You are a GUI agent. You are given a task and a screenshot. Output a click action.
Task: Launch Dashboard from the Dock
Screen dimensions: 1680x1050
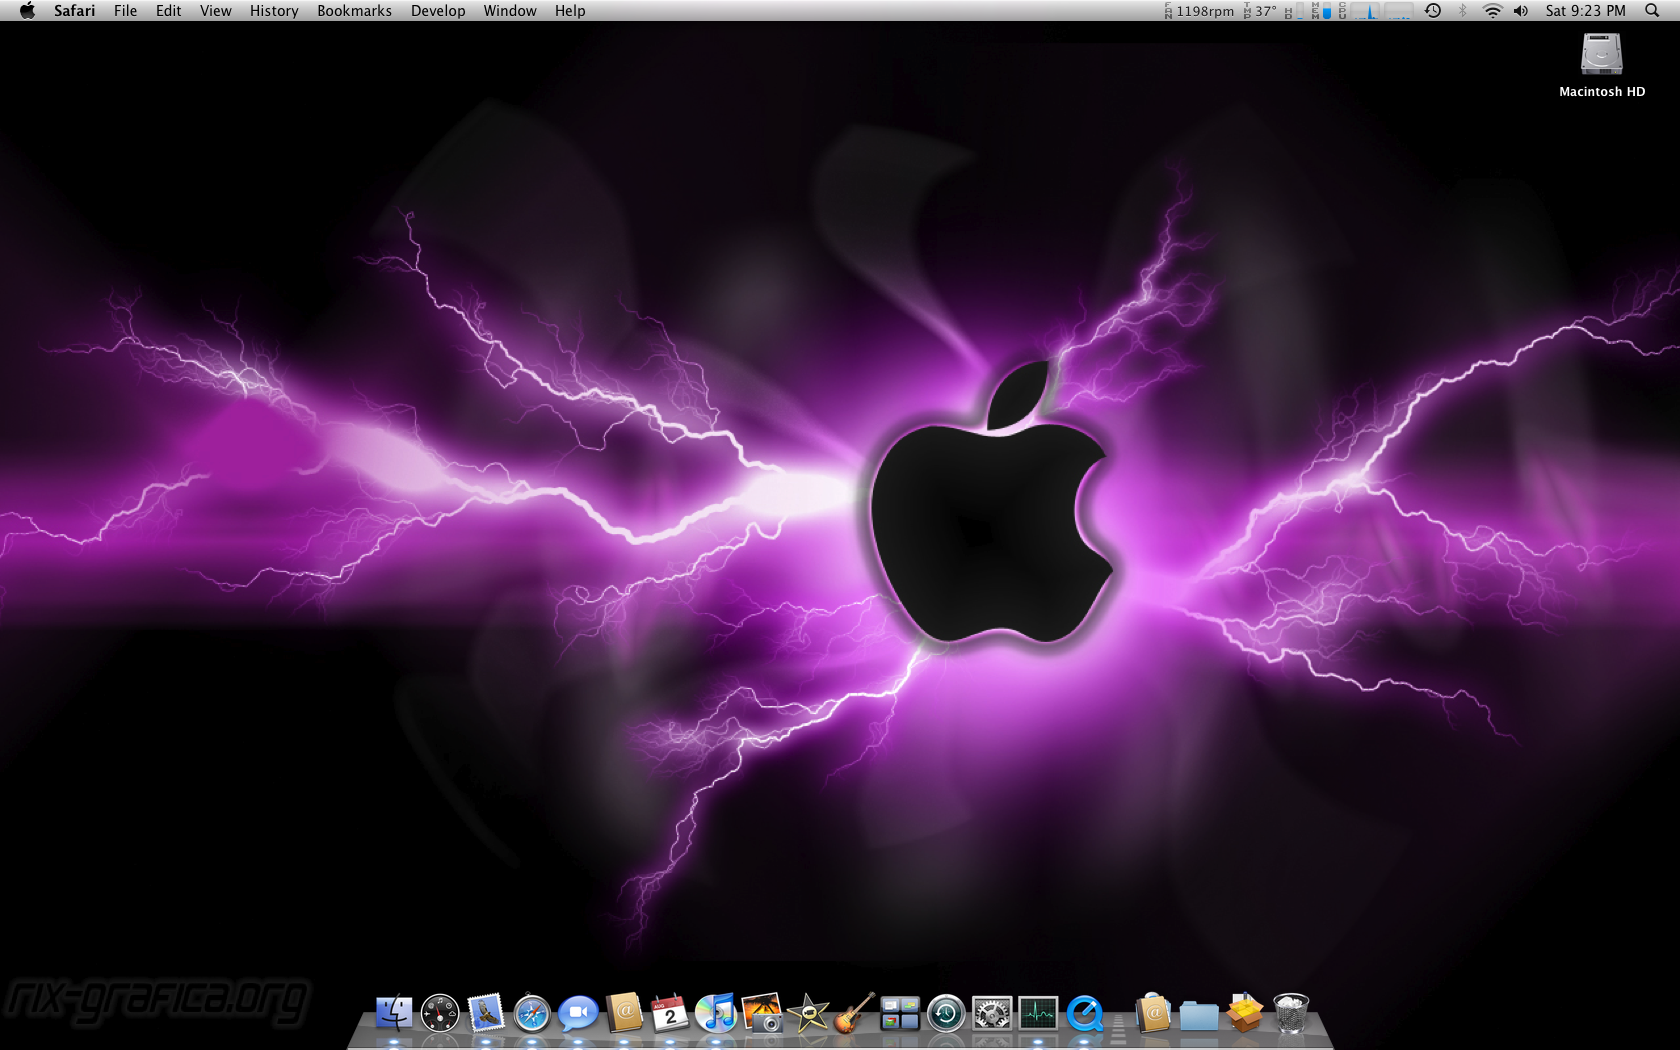tap(440, 1013)
